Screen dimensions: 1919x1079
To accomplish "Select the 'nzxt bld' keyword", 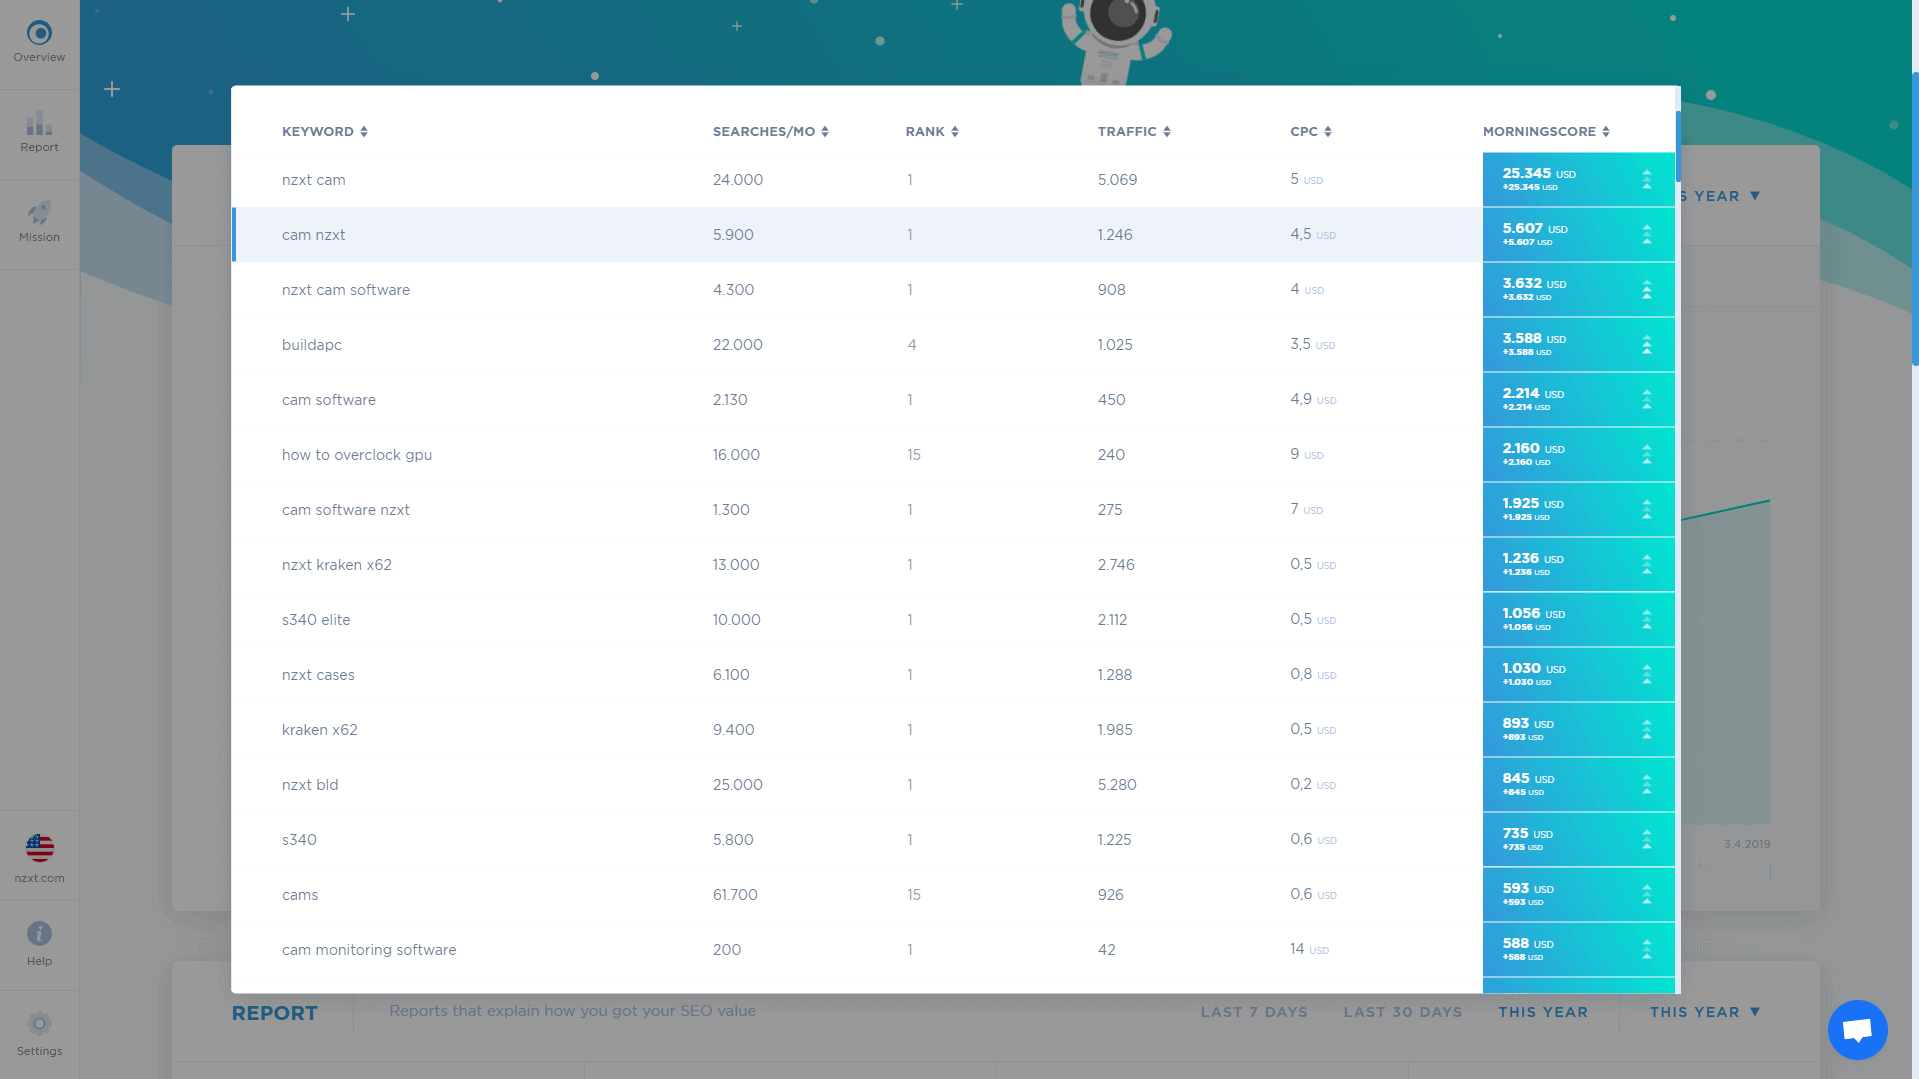I will (310, 785).
